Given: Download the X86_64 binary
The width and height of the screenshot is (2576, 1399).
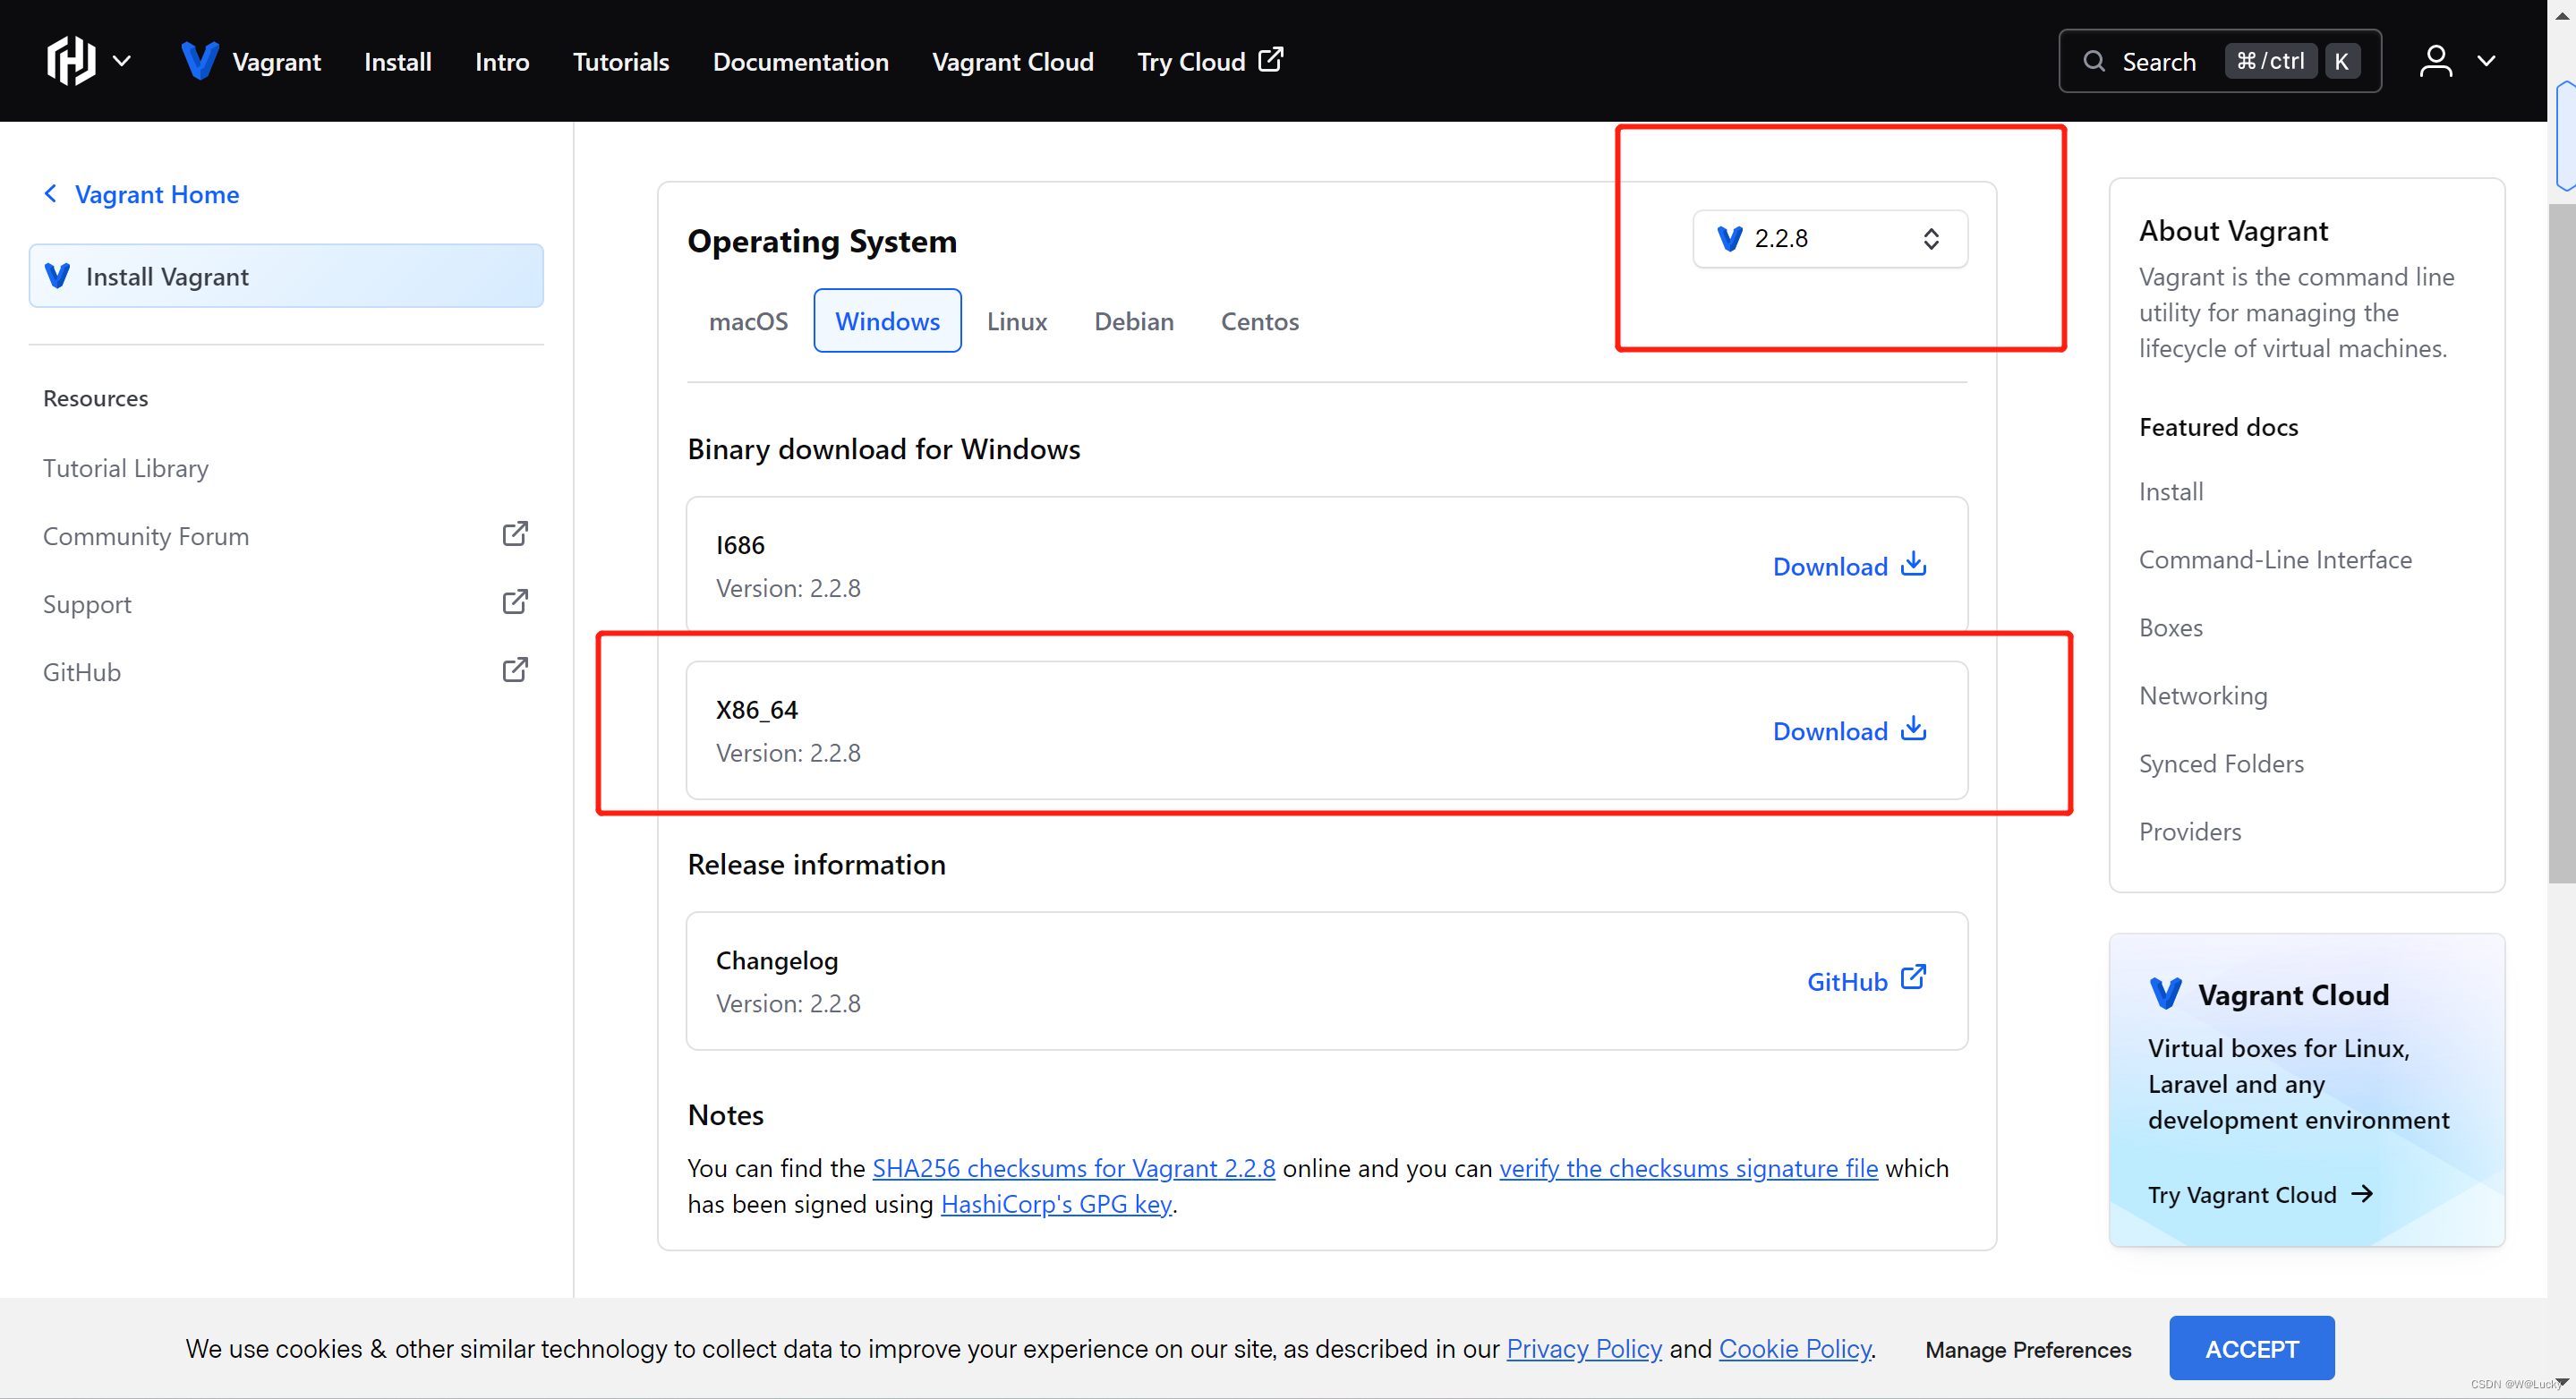Looking at the screenshot, I should (x=1850, y=731).
